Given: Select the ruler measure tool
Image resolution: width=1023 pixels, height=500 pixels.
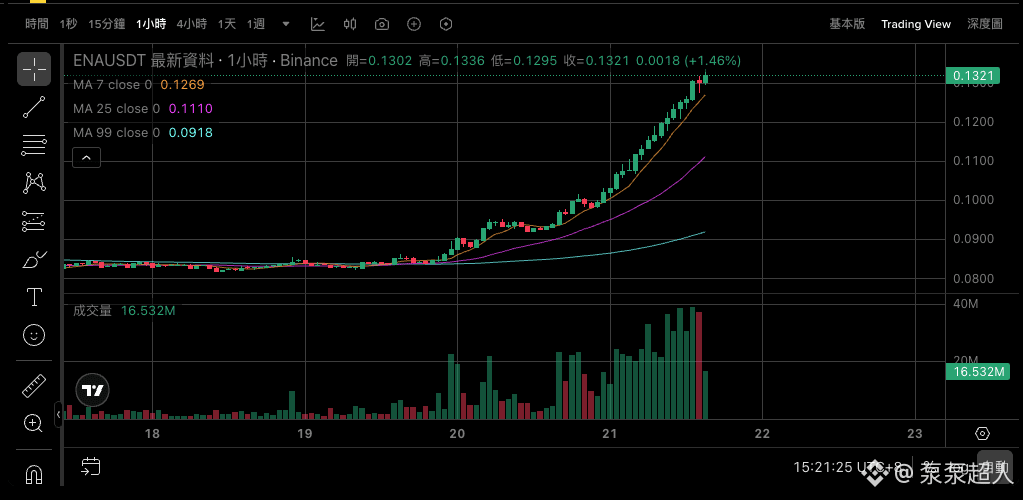Looking at the screenshot, I should pos(34,385).
